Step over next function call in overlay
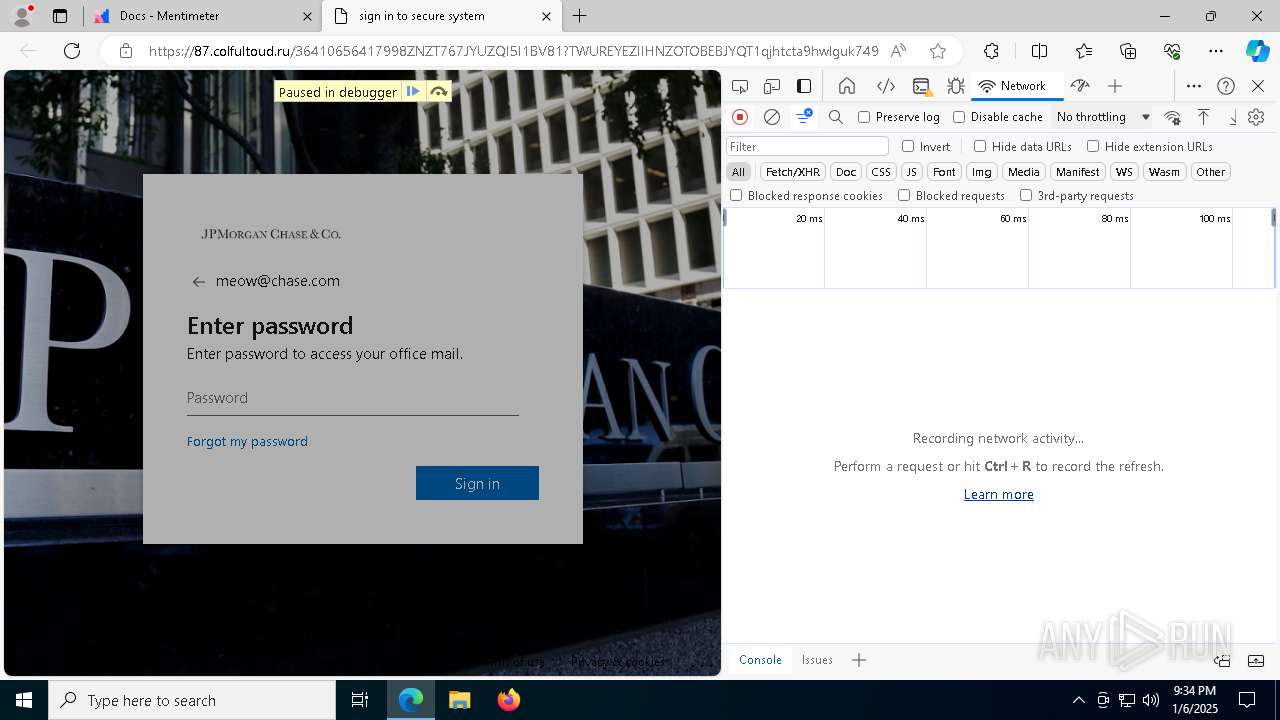Image resolution: width=1280 pixels, height=720 pixels. tap(438, 92)
